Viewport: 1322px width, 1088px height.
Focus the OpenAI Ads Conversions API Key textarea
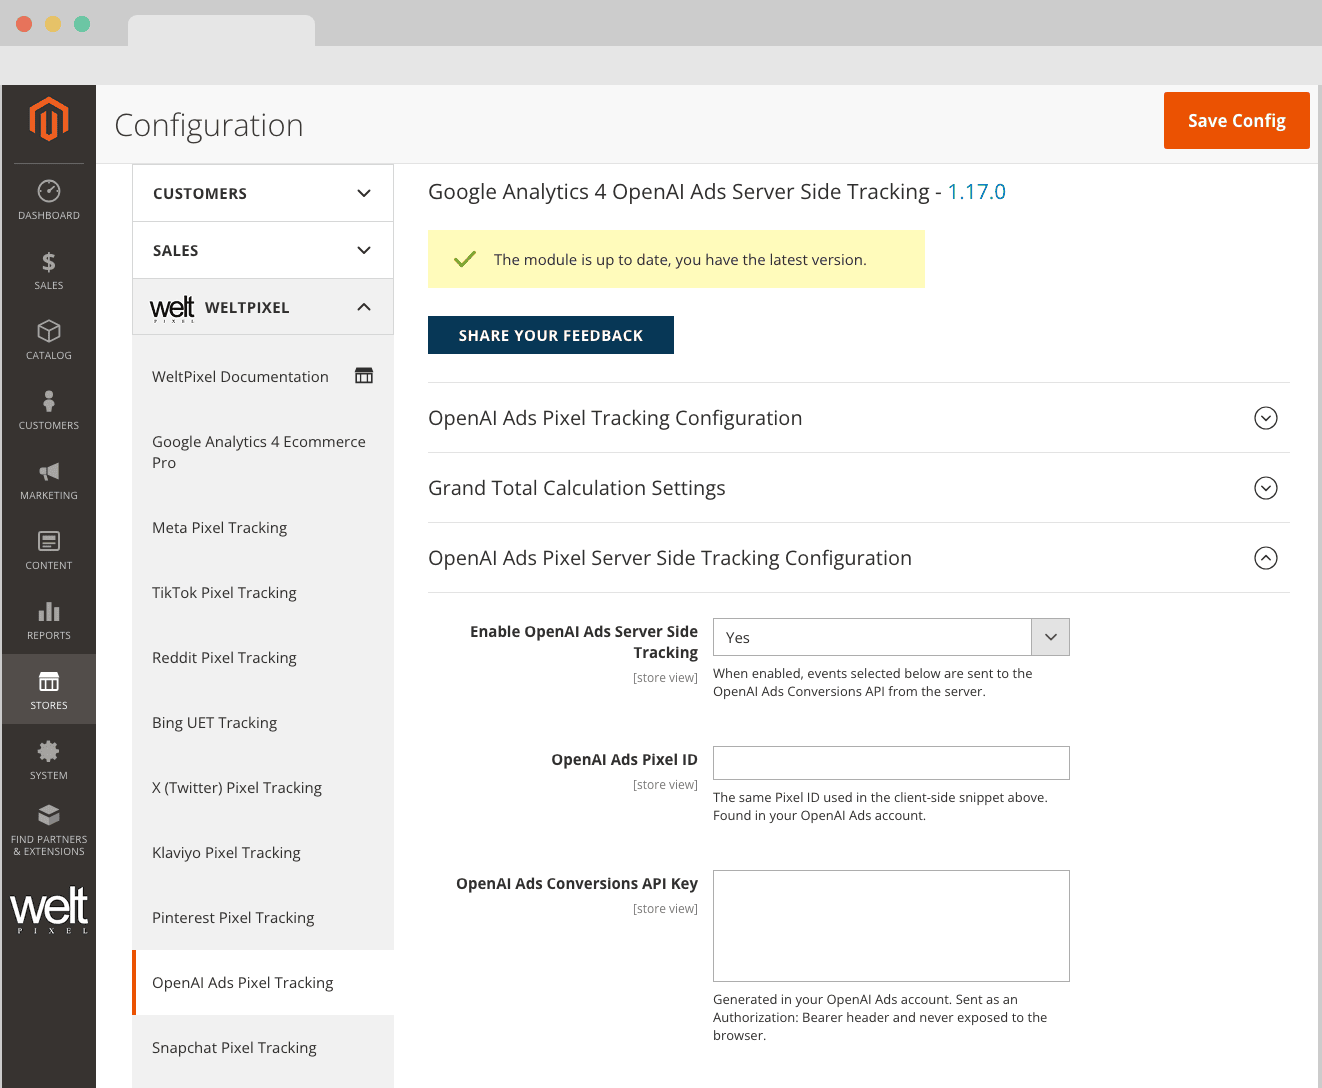891,926
